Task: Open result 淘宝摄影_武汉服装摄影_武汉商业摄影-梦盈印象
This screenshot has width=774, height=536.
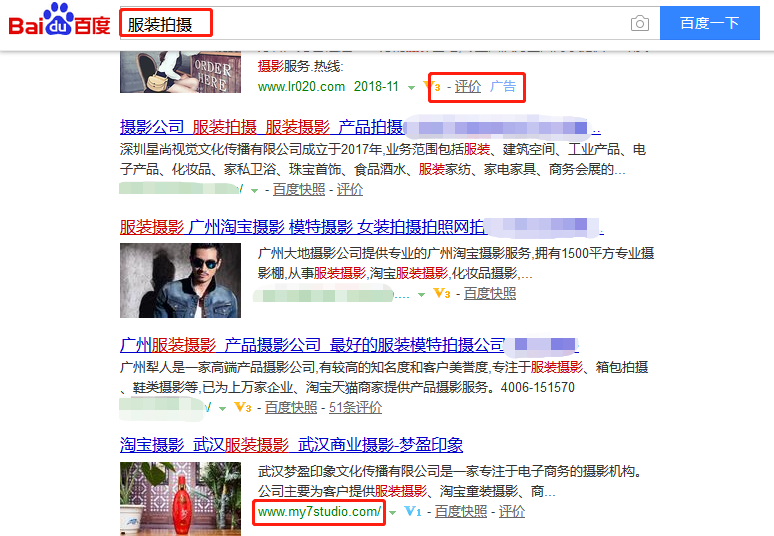Action: 291,445
